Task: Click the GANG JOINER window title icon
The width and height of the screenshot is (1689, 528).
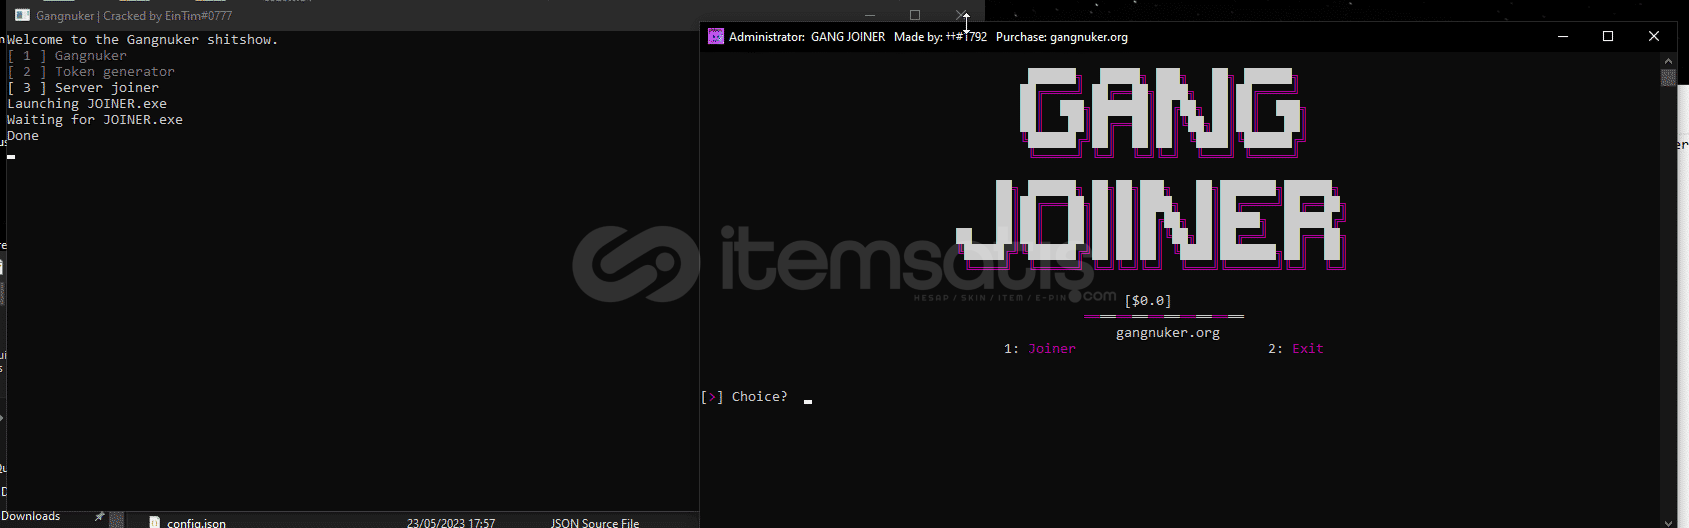Action: click(715, 37)
